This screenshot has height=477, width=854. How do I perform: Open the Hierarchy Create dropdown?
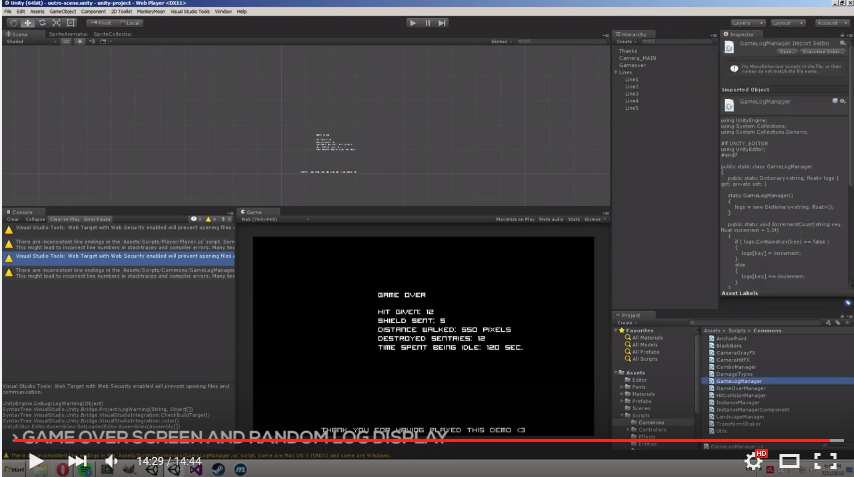pyautogui.click(x=626, y=41)
